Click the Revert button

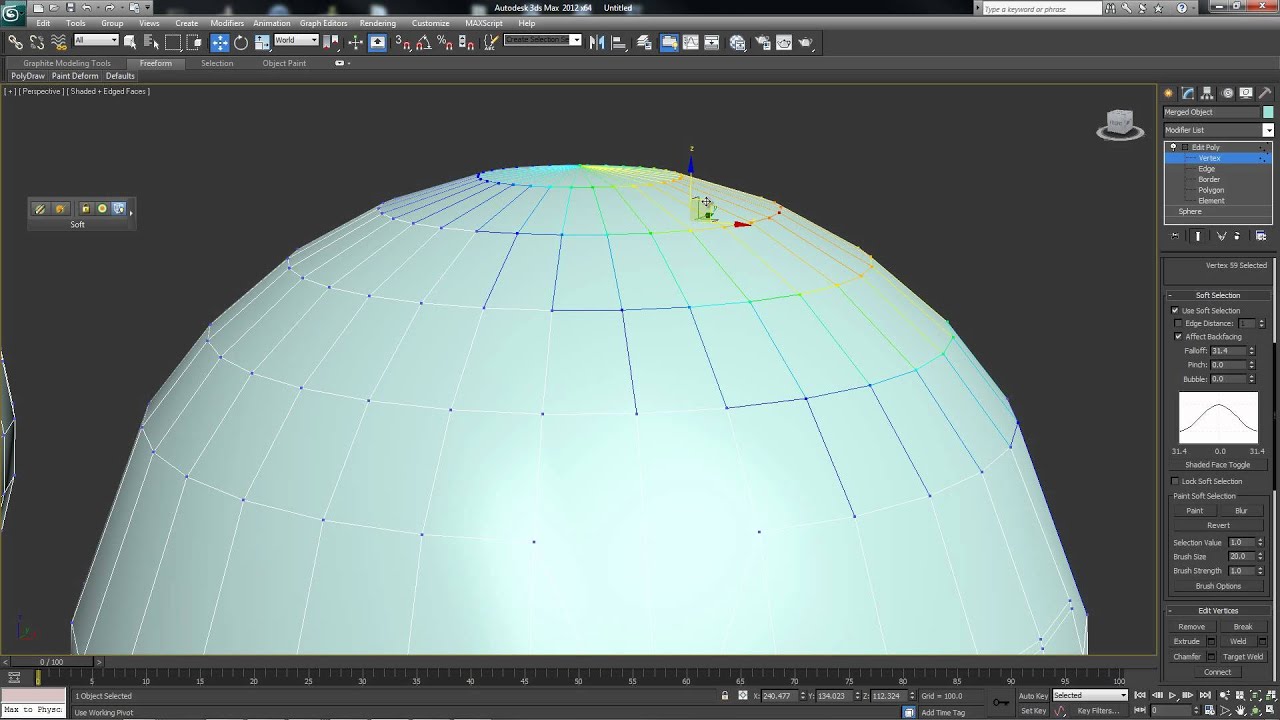[x=1218, y=525]
